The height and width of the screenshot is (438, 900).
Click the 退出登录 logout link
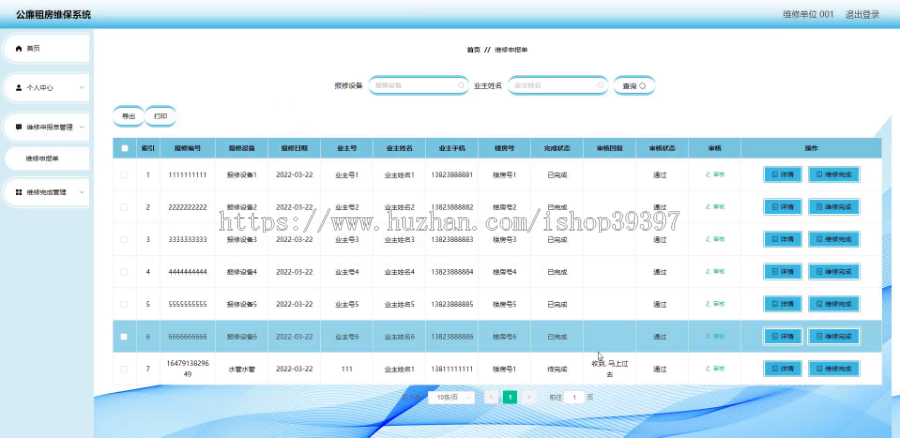(x=862, y=14)
